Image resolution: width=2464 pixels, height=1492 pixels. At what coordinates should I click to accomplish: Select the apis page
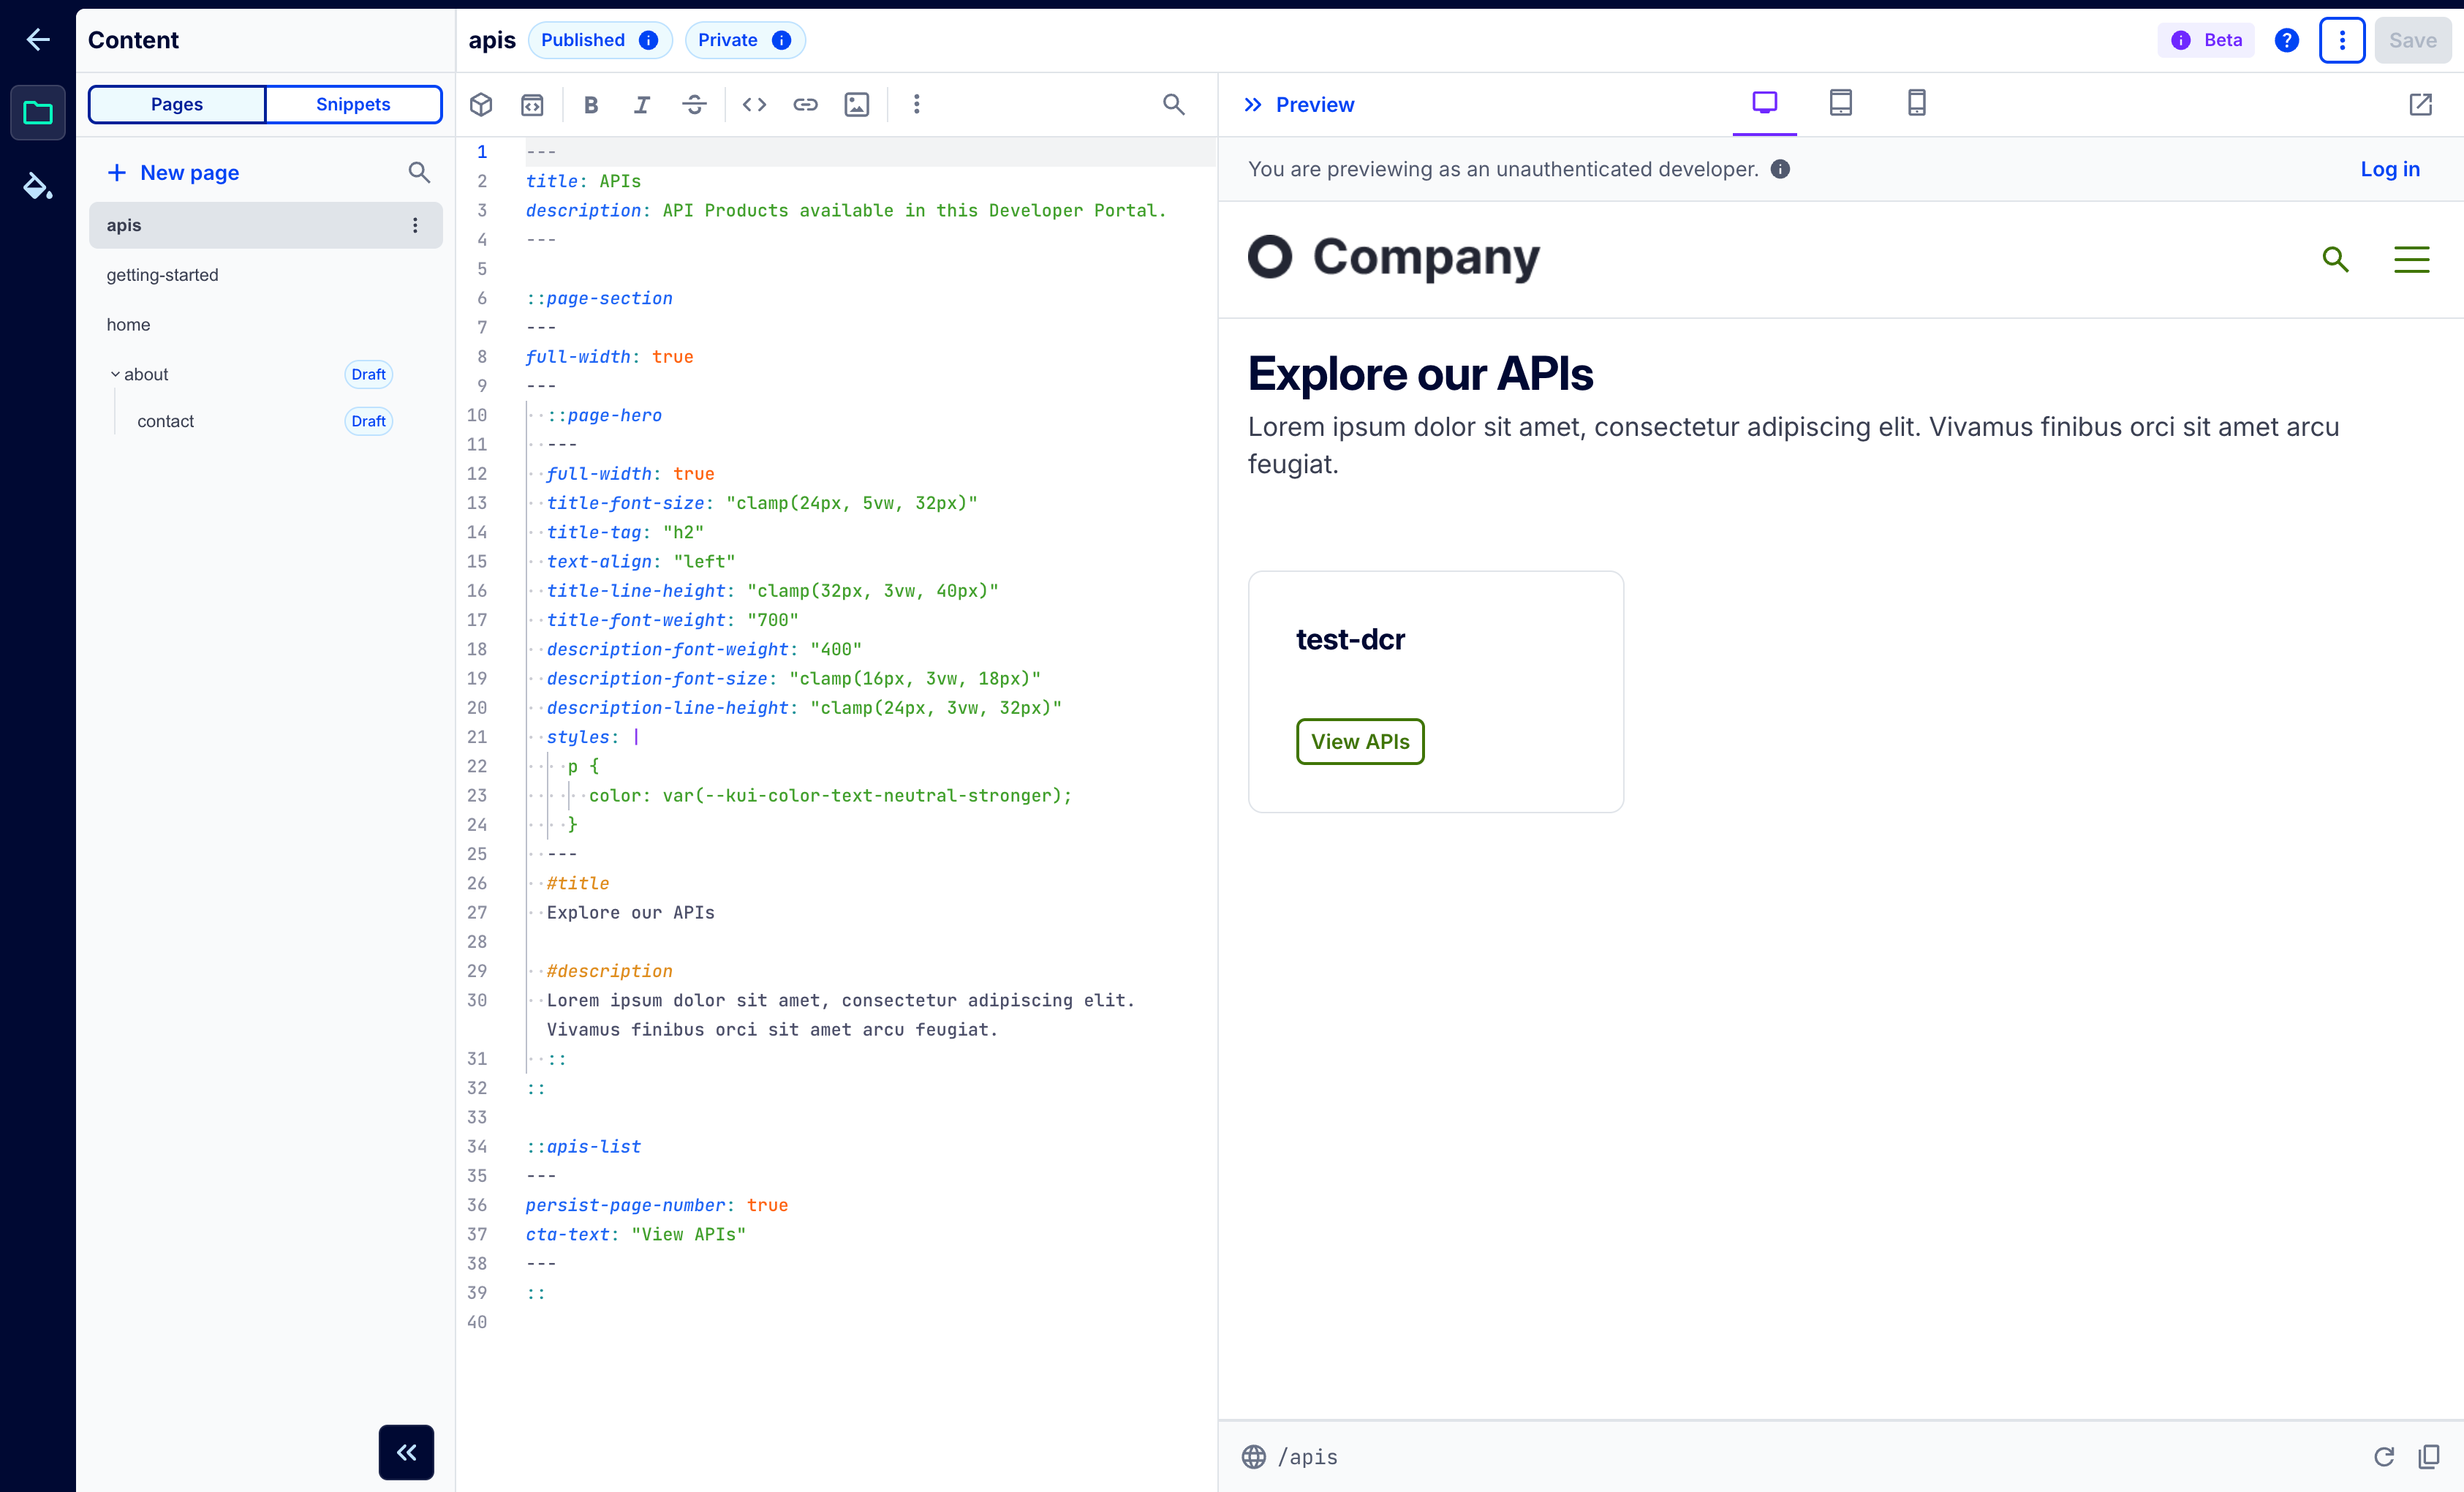(x=266, y=225)
